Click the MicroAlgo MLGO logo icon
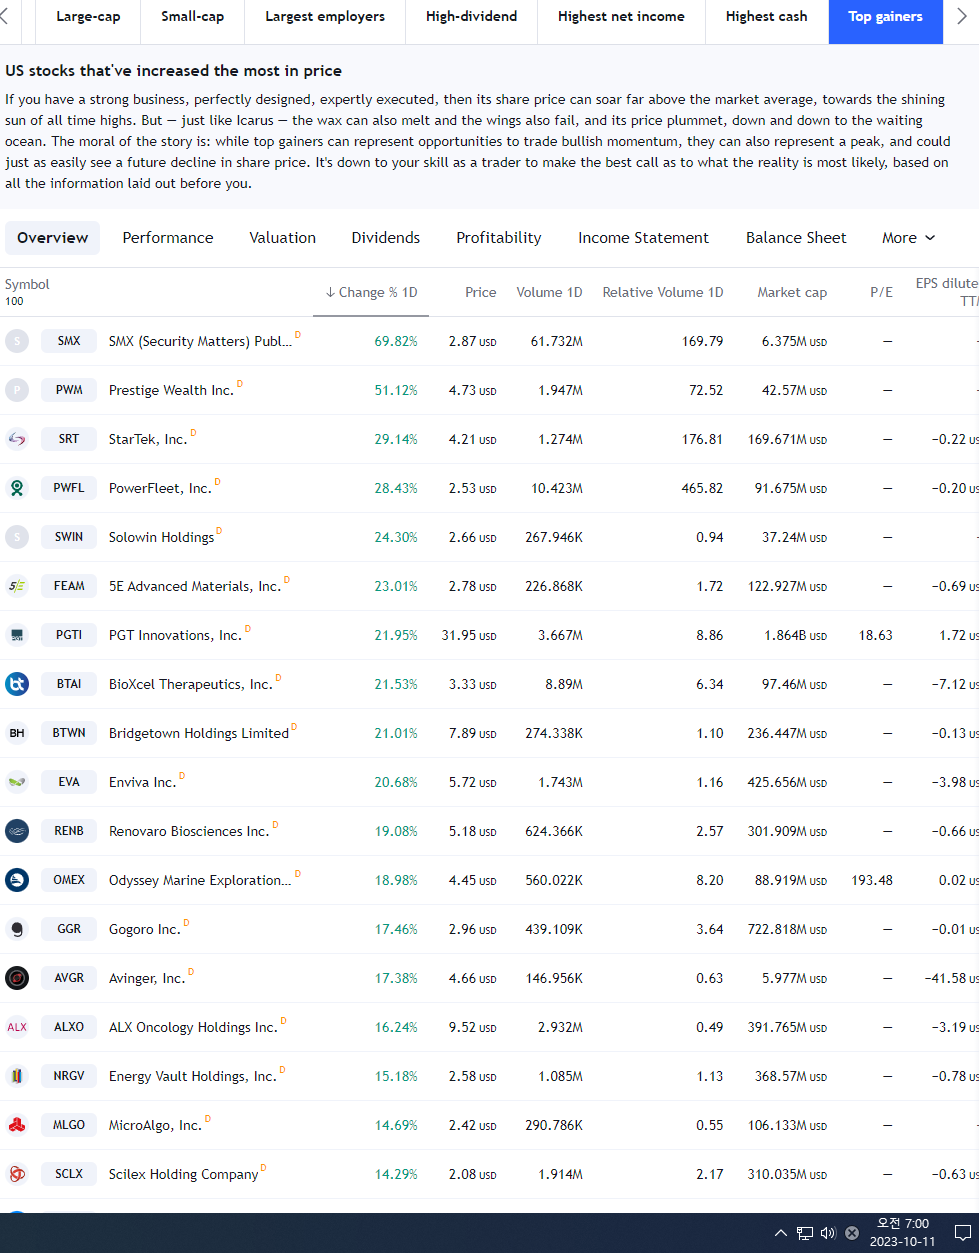Viewport: 979px width, 1253px height. click(17, 1125)
